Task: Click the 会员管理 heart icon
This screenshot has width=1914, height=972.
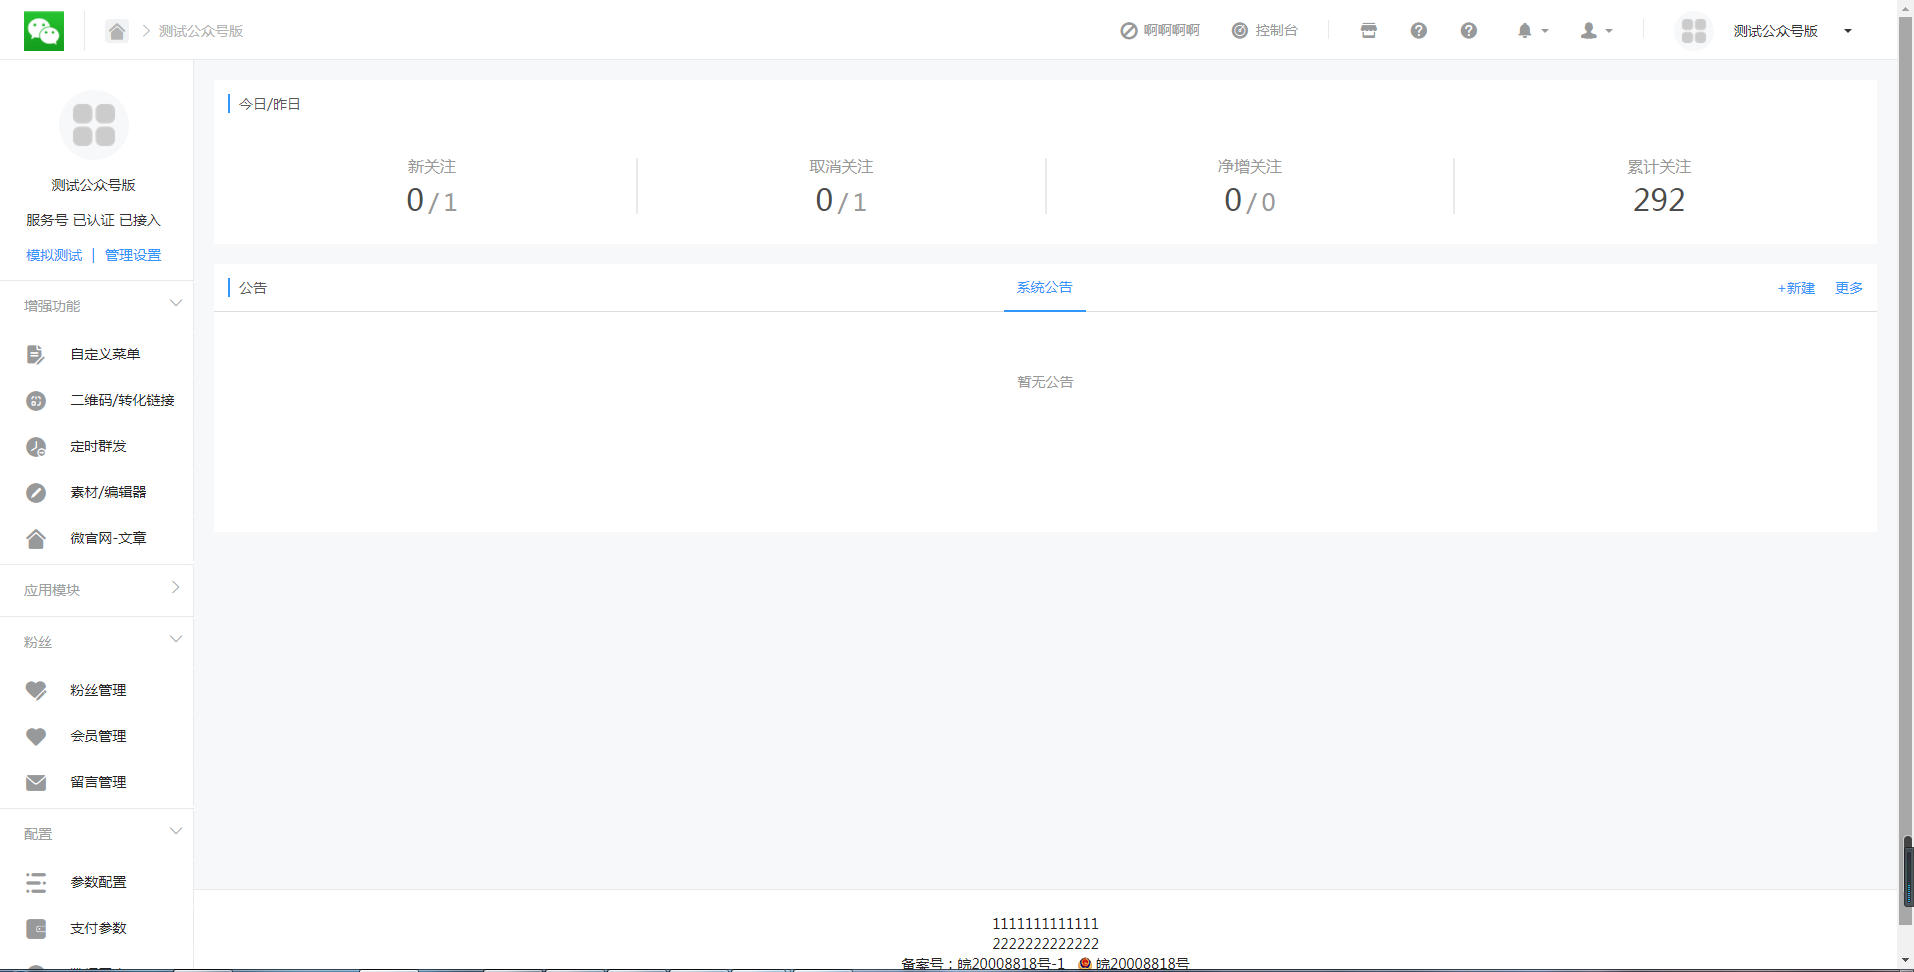Action: [x=36, y=737]
